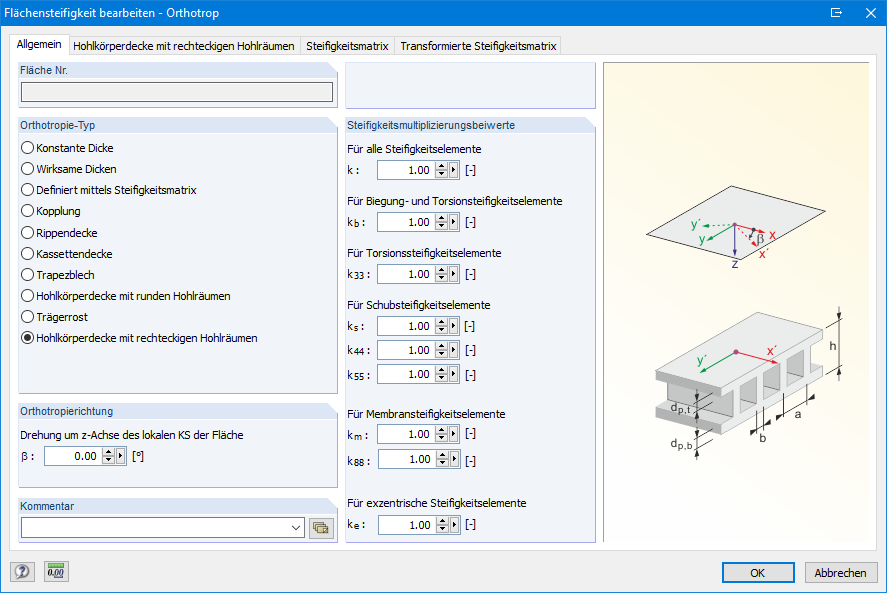Open the saved comments manager icon
The width and height of the screenshot is (887, 593).
click(322, 527)
